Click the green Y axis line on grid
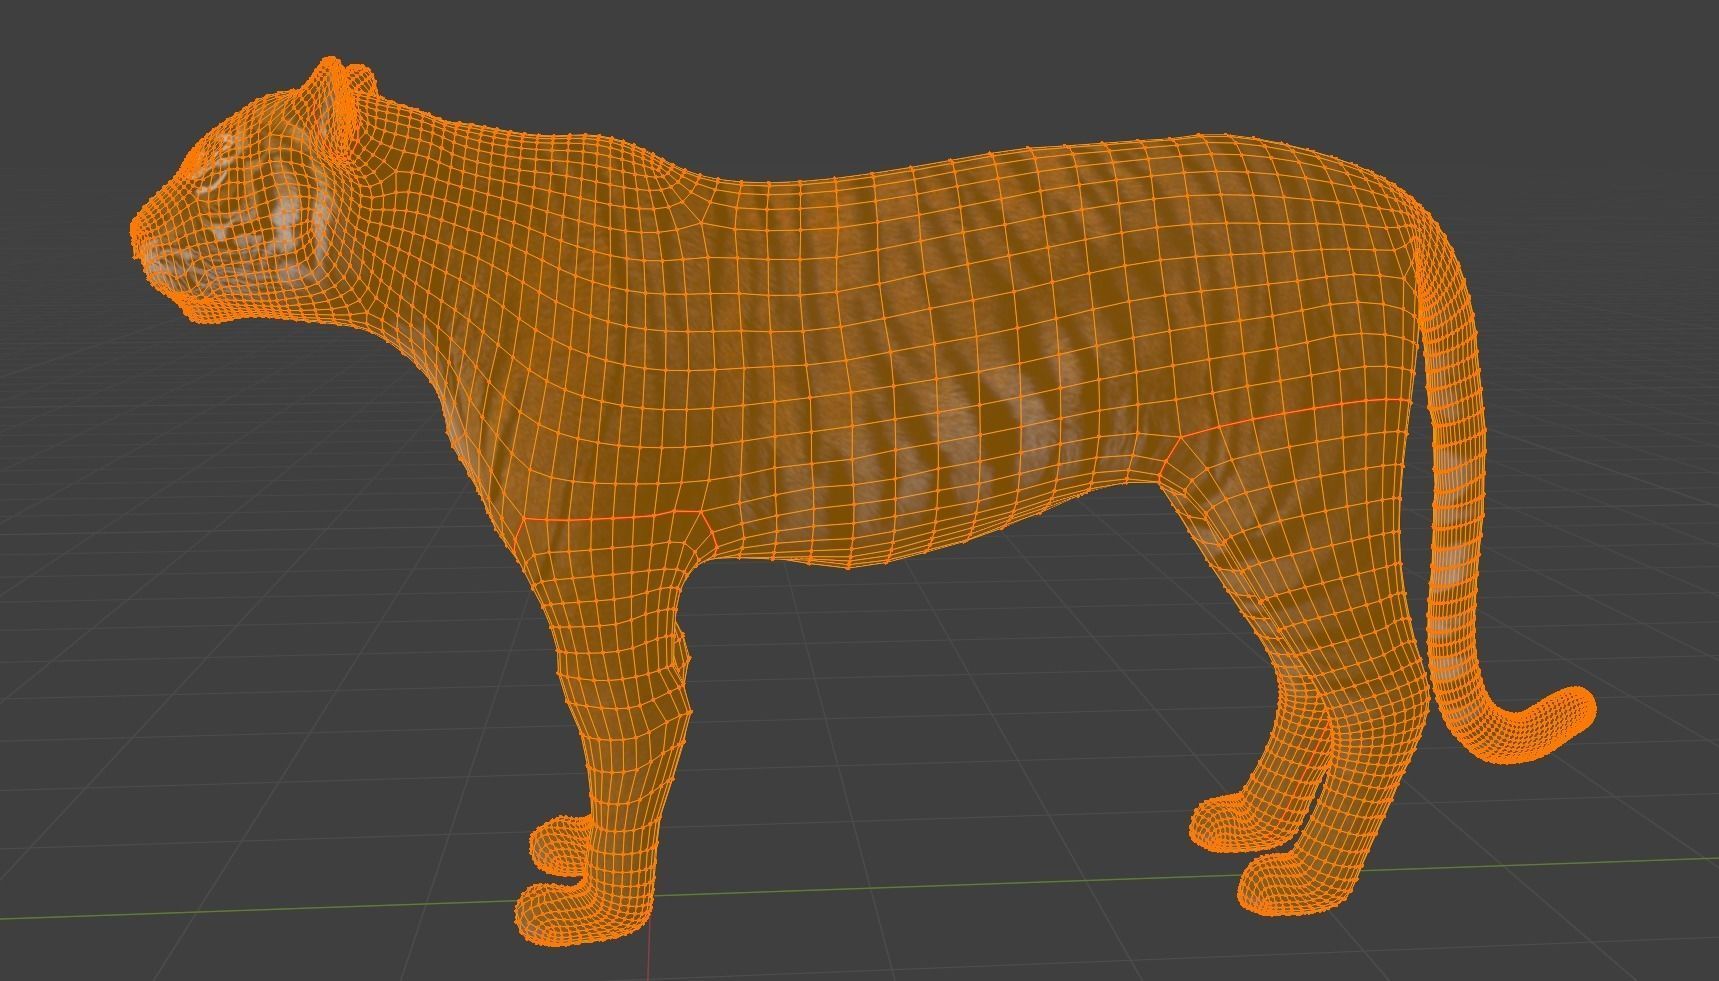The height and width of the screenshot is (981, 1719). tap(860, 888)
